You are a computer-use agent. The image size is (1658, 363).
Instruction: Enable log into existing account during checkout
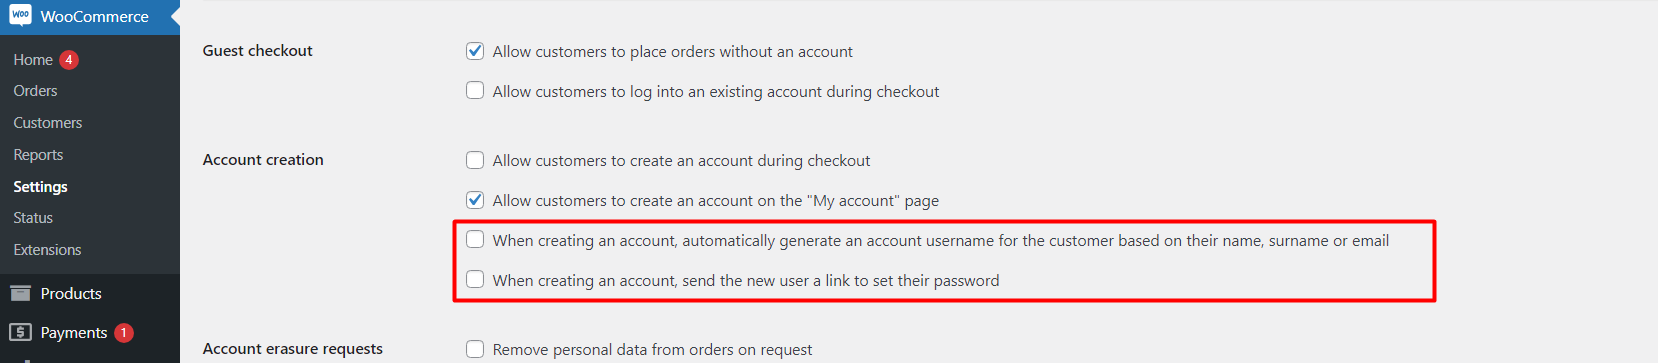click(475, 91)
